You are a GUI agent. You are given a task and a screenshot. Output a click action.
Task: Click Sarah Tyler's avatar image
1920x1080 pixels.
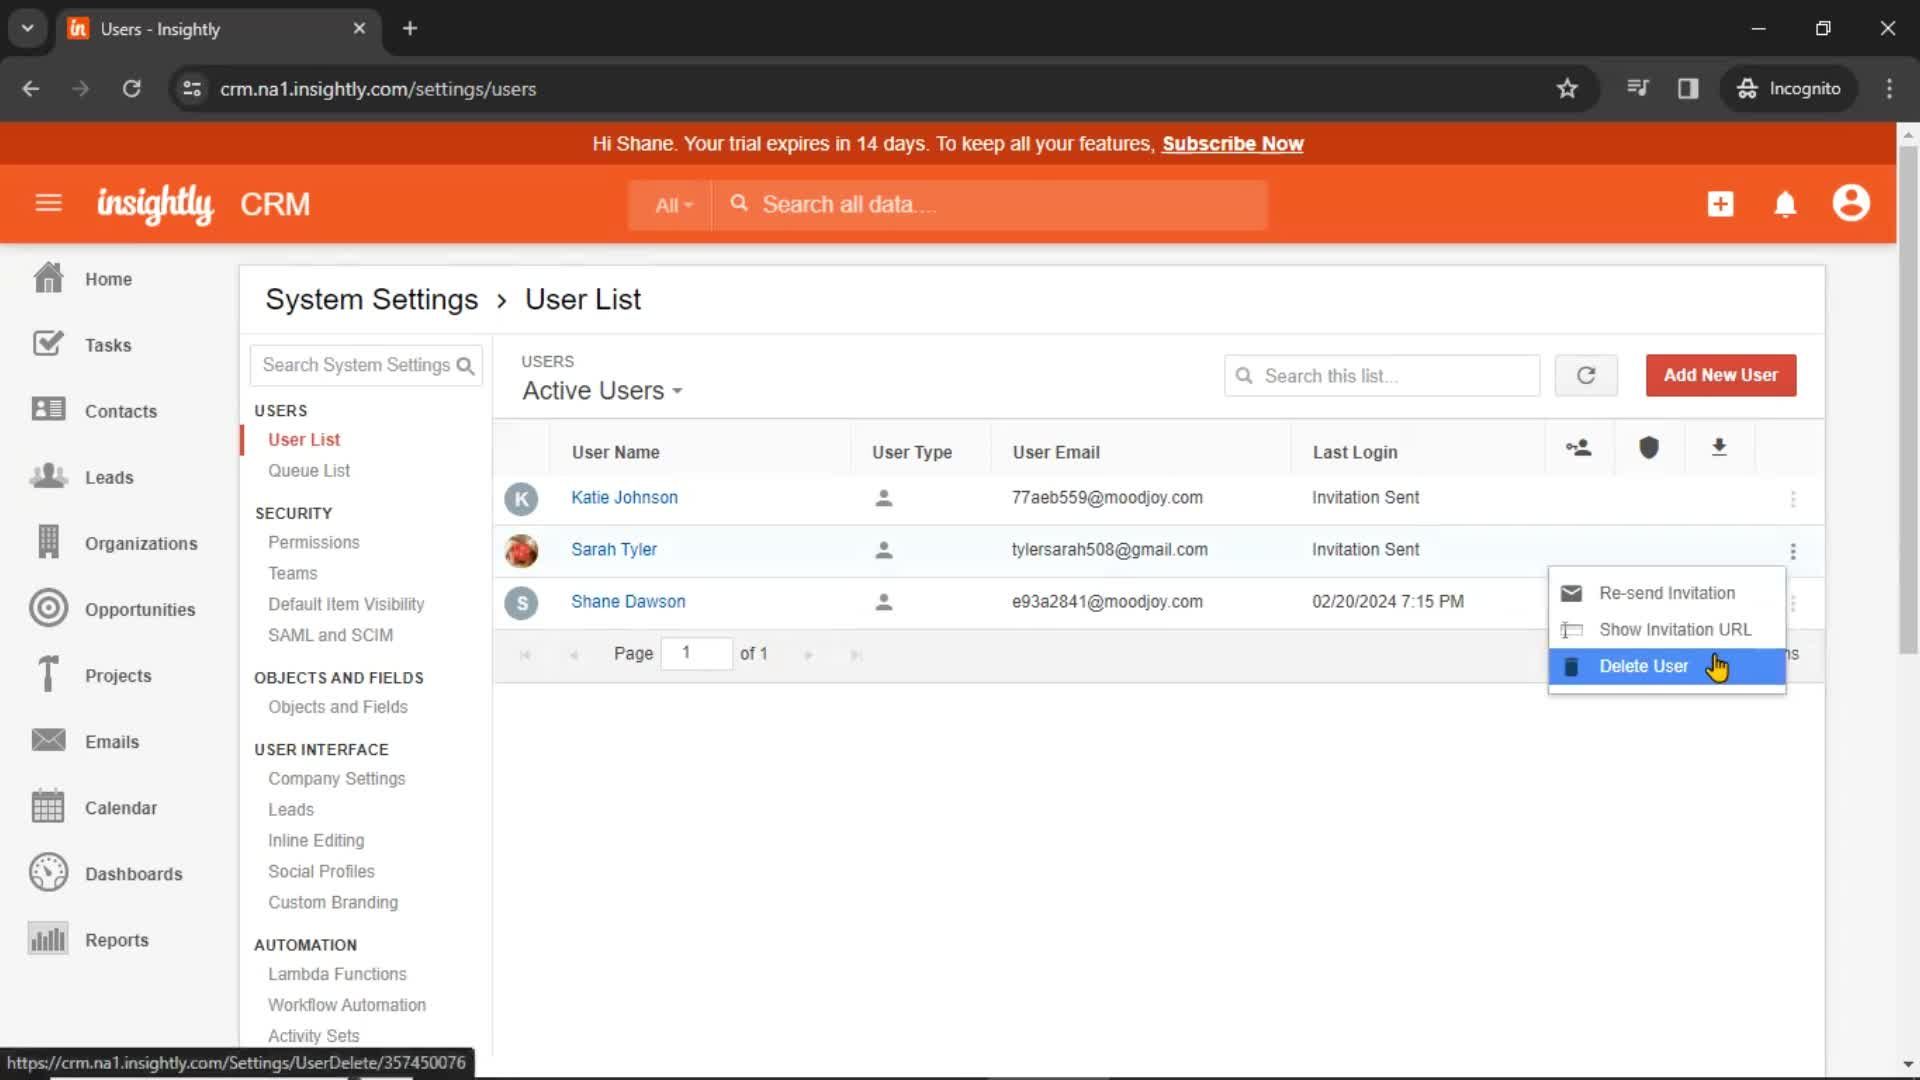[x=521, y=551]
